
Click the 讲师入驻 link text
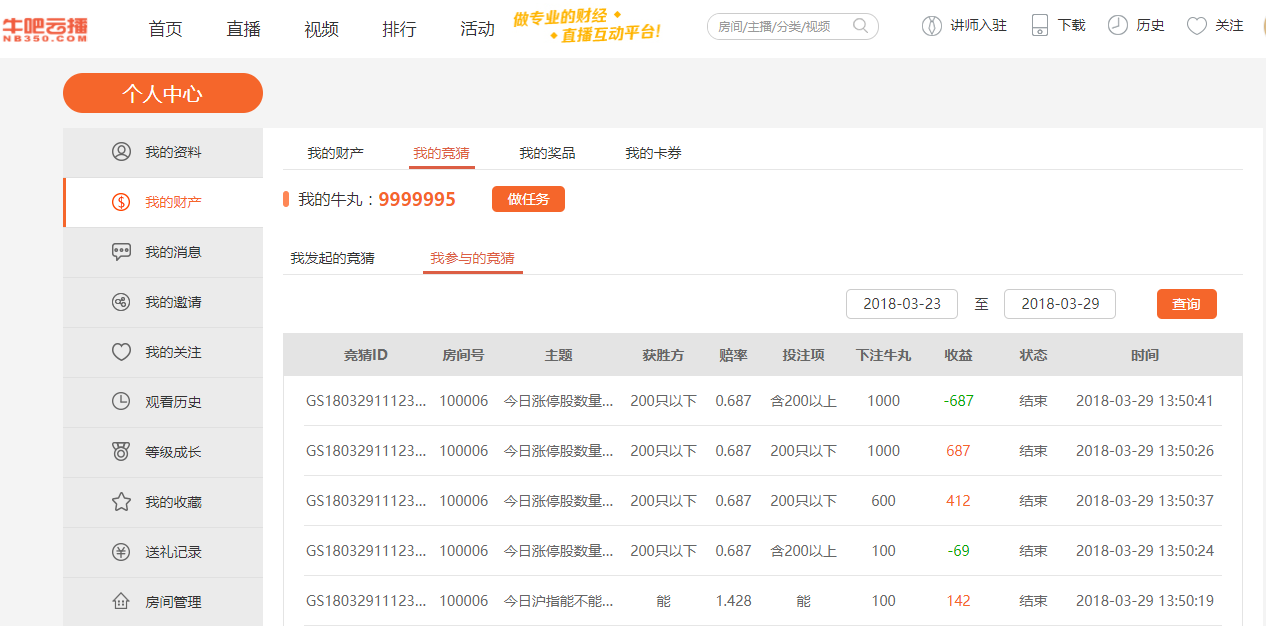pos(978,26)
